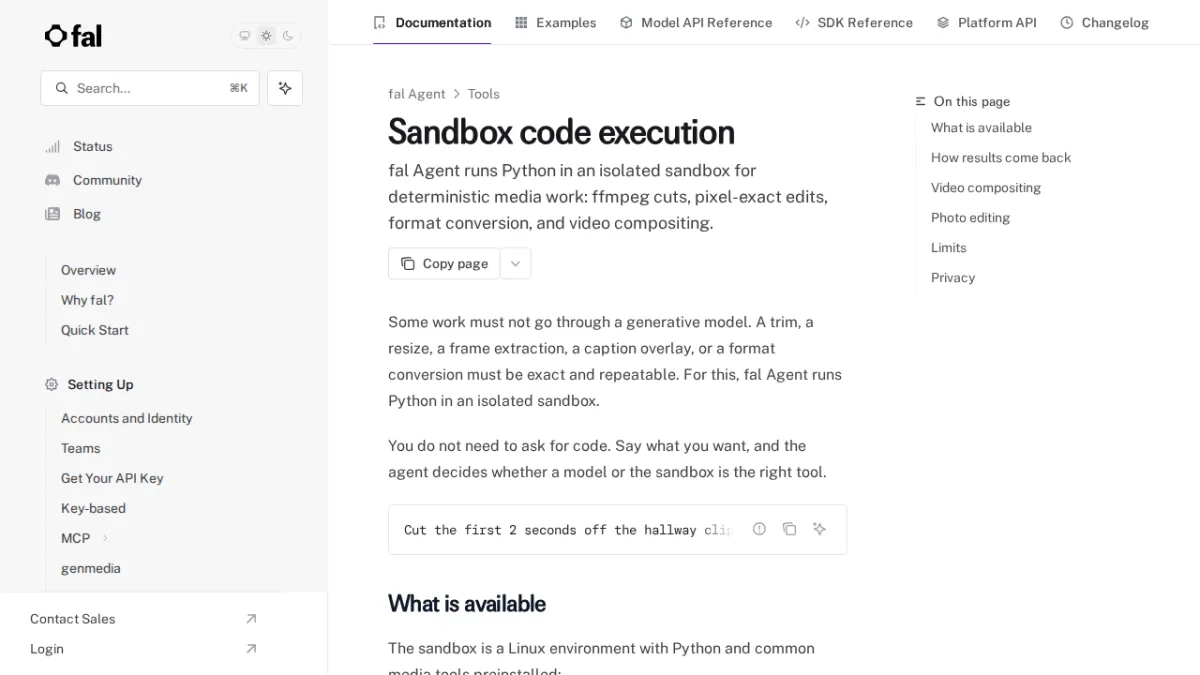Select the Changelog tab
The width and height of the screenshot is (1200, 675).
pos(1104,22)
